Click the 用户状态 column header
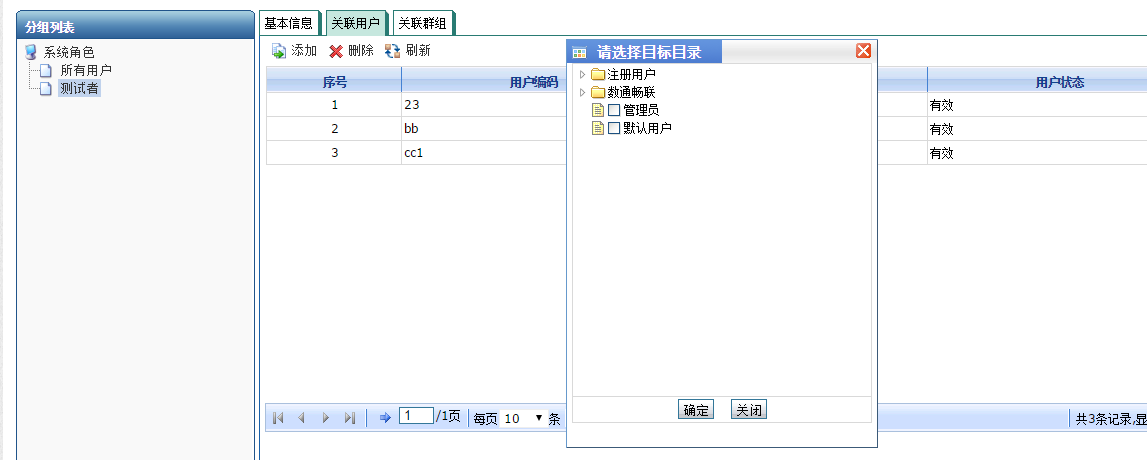Viewport: 1147px width, 460px height. click(x=1060, y=82)
